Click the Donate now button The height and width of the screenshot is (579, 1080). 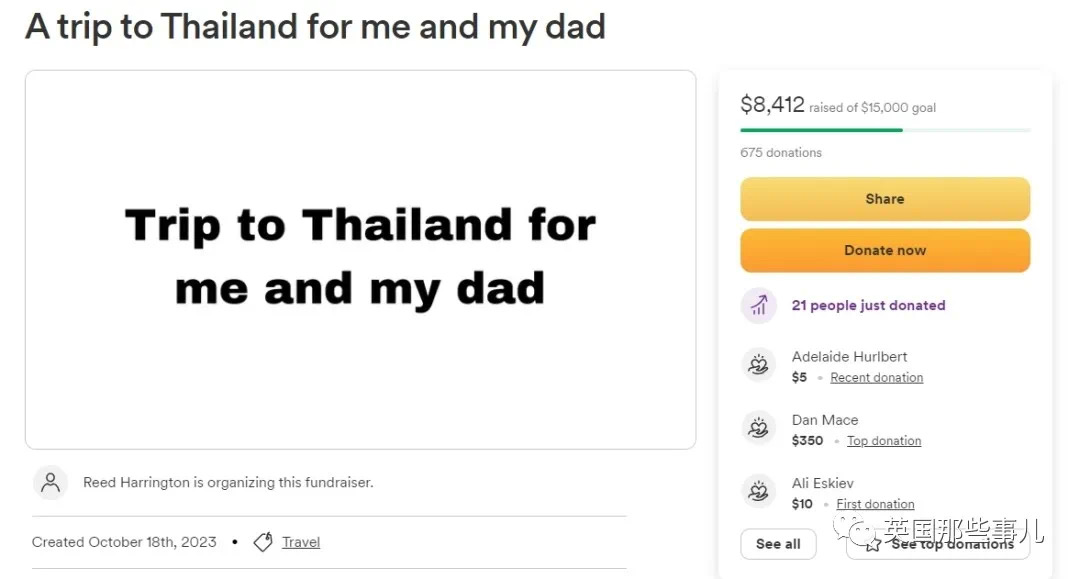(x=885, y=251)
